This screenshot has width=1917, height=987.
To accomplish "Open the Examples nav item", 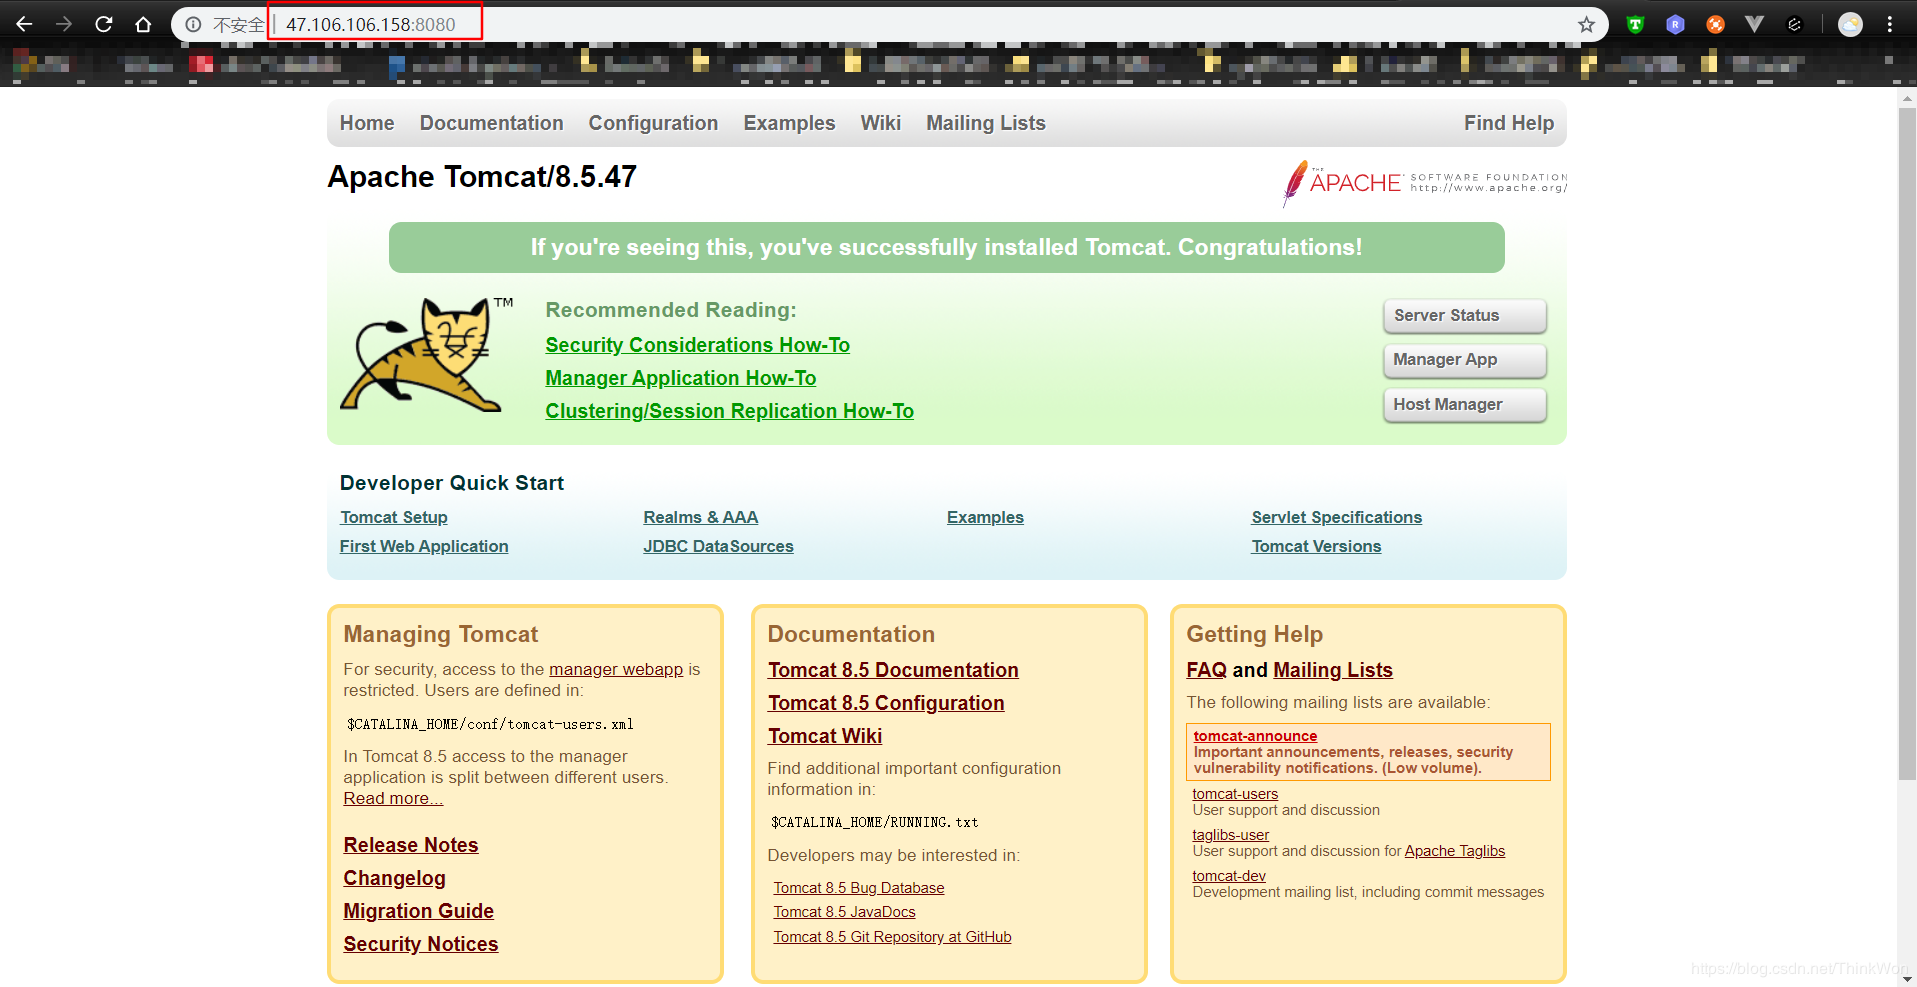I will 789,123.
